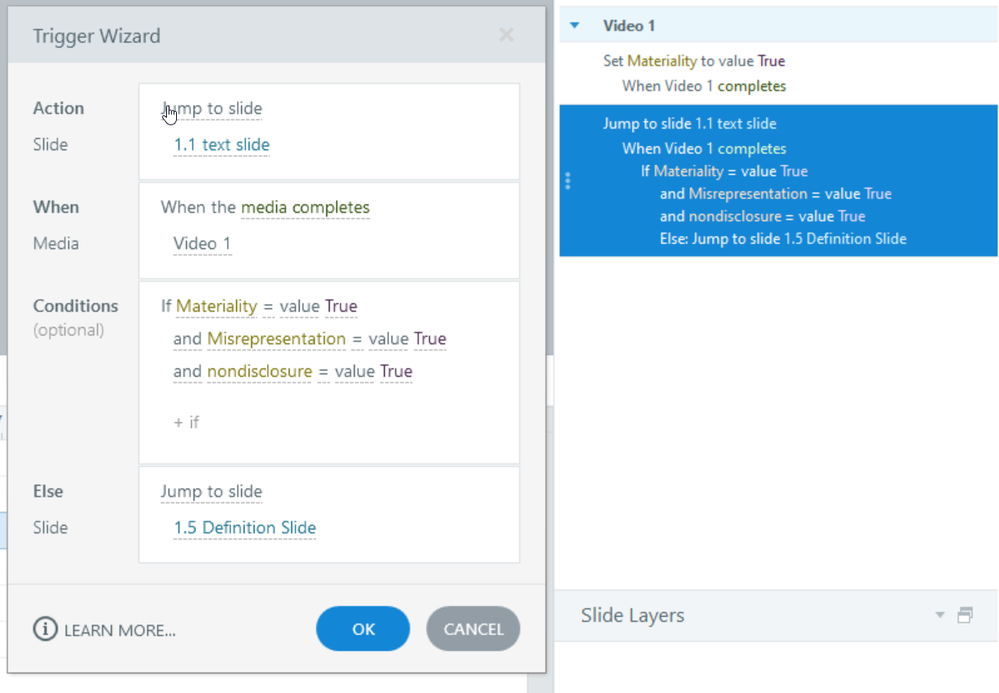Click 'If Materiality = value True' in triggers panel
This screenshot has width=999, height=693.
click(x=724, y=171)
